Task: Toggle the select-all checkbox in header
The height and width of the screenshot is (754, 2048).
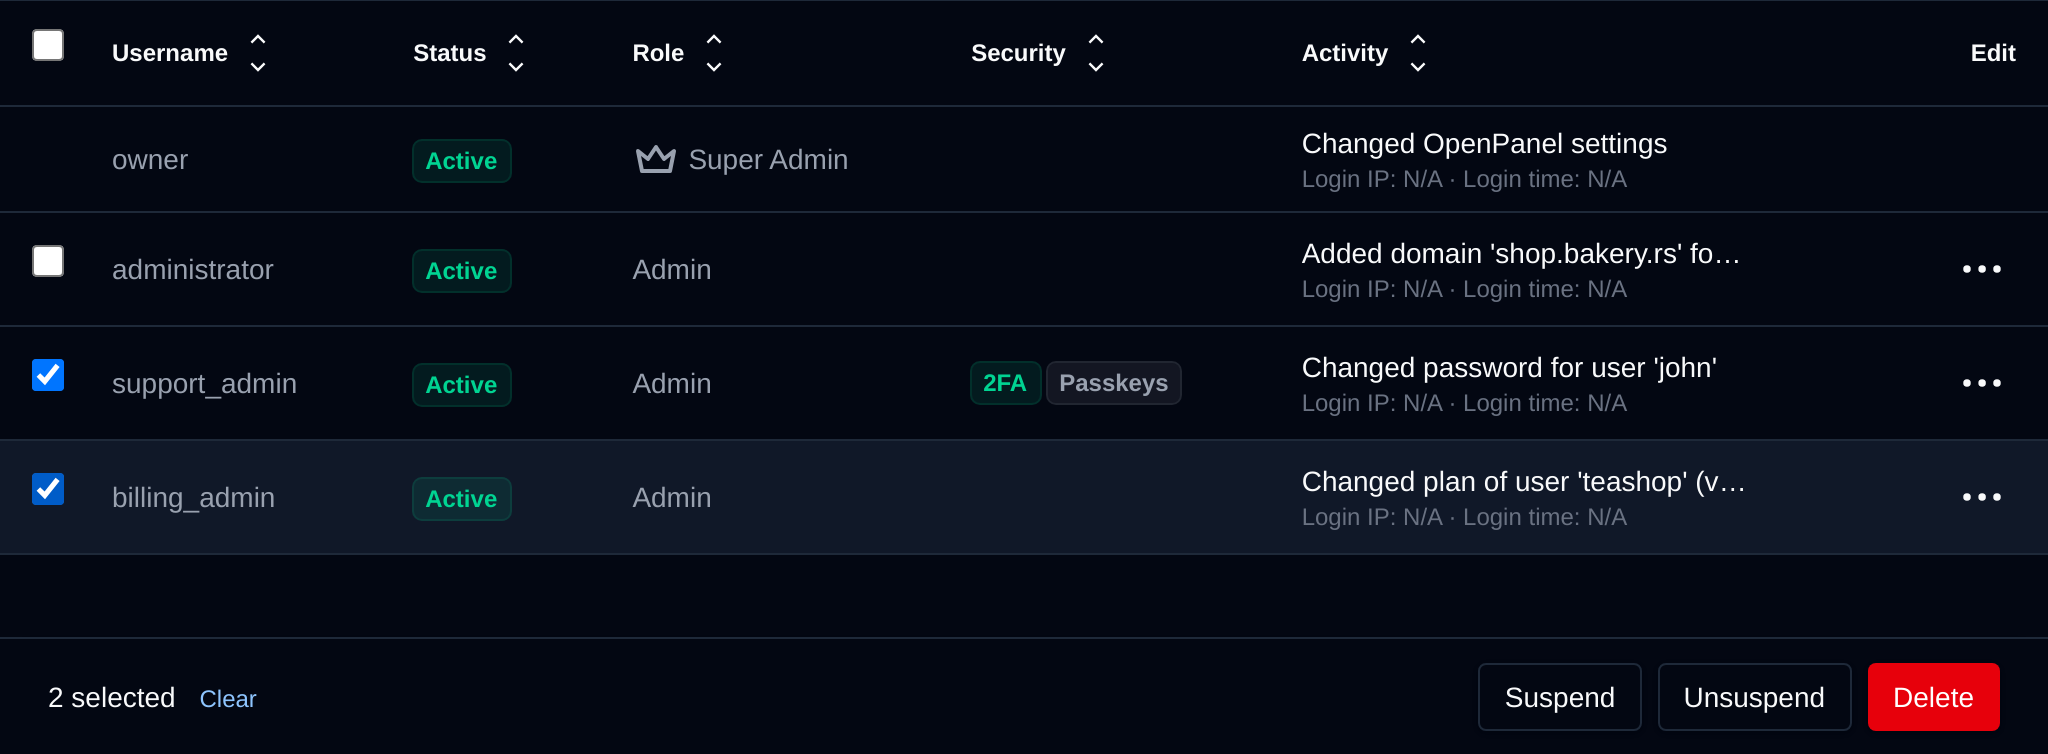Action: [x=48, y=45]
